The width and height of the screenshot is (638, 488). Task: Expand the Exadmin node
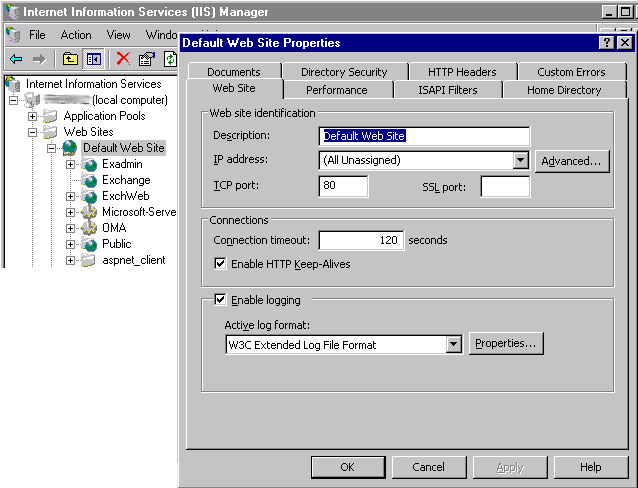pyautogui.click(x=70, y=164)
